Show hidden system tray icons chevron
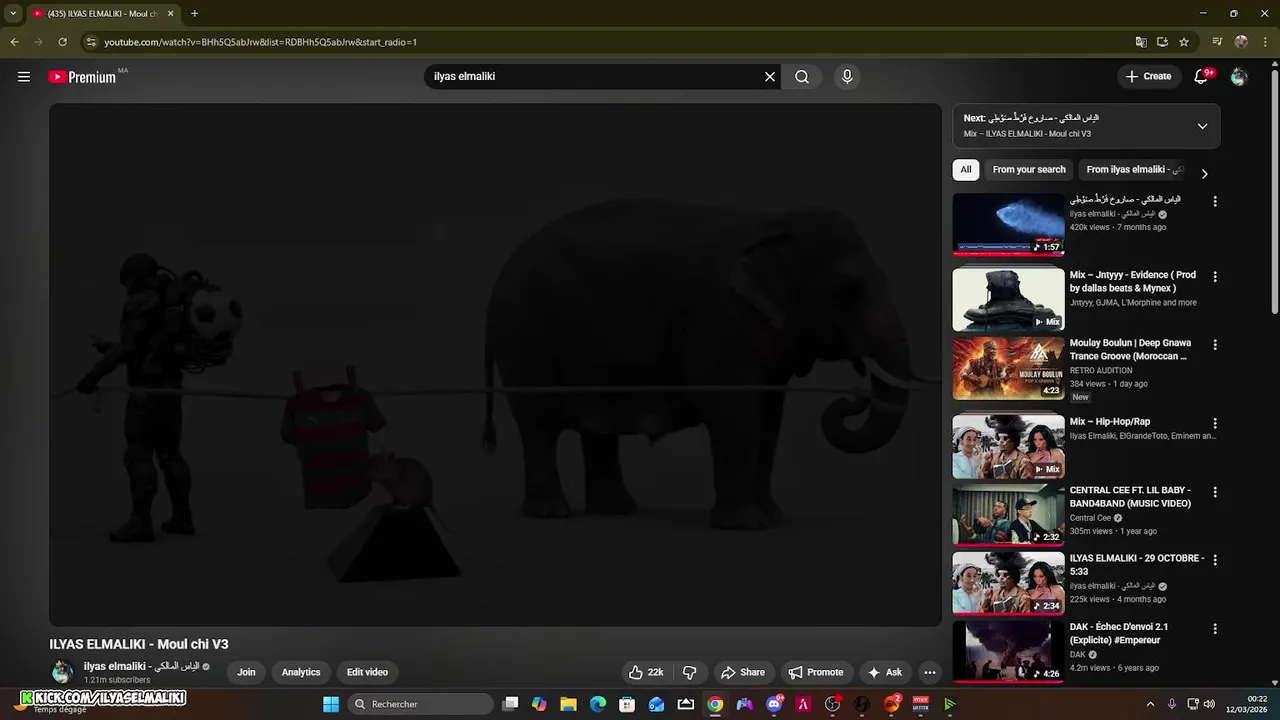The width and height of the screenshot is (1280, 720). [x=1150, y=704]
